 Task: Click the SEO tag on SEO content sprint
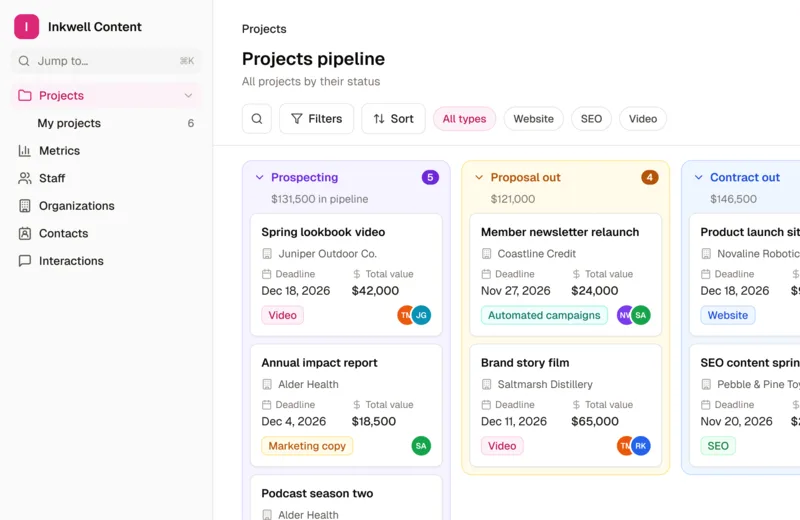718,446
